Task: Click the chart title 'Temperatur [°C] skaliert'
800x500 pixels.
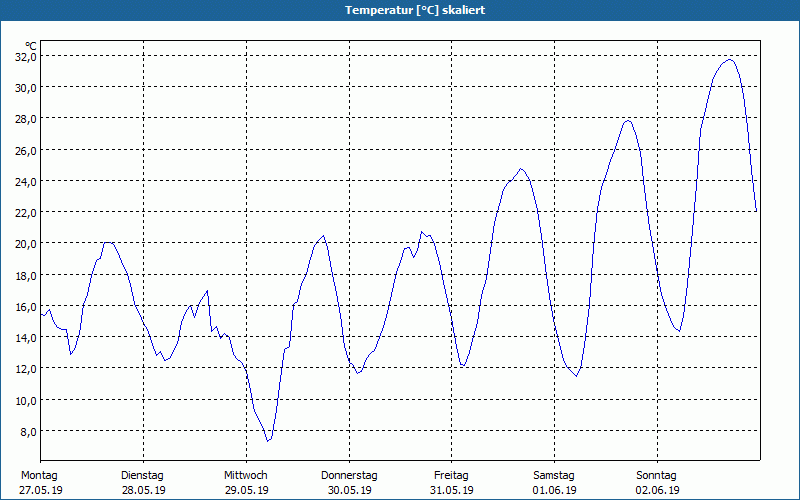Action: [415, 10]
